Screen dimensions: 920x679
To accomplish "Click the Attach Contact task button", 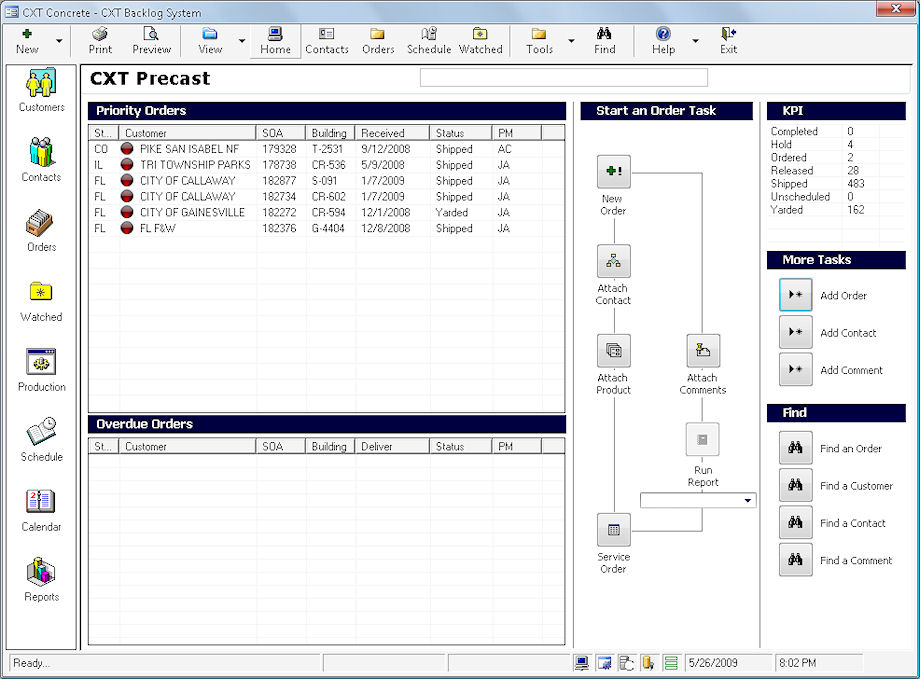I will pos(614,261).
